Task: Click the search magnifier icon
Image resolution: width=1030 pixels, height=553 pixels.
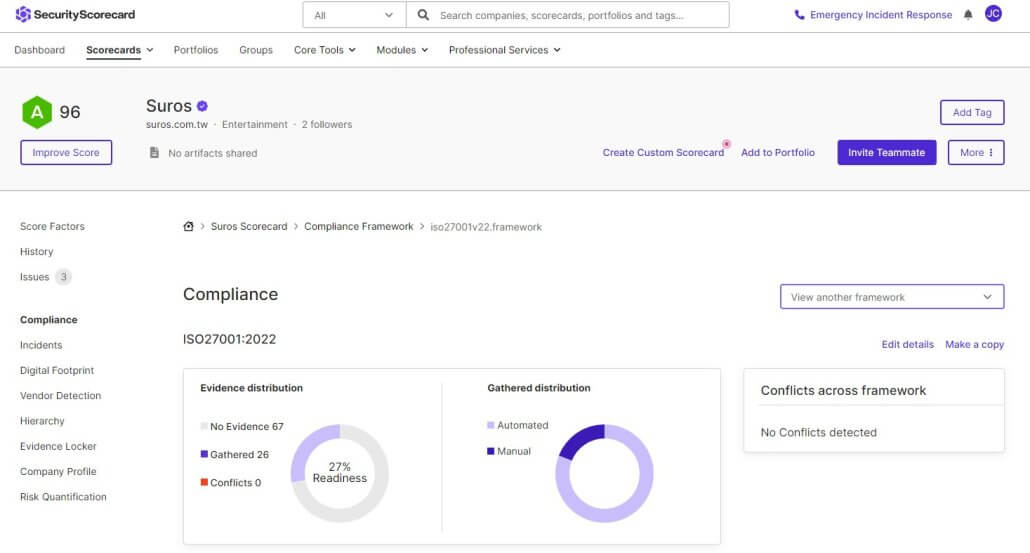Action: click(423, 14)
